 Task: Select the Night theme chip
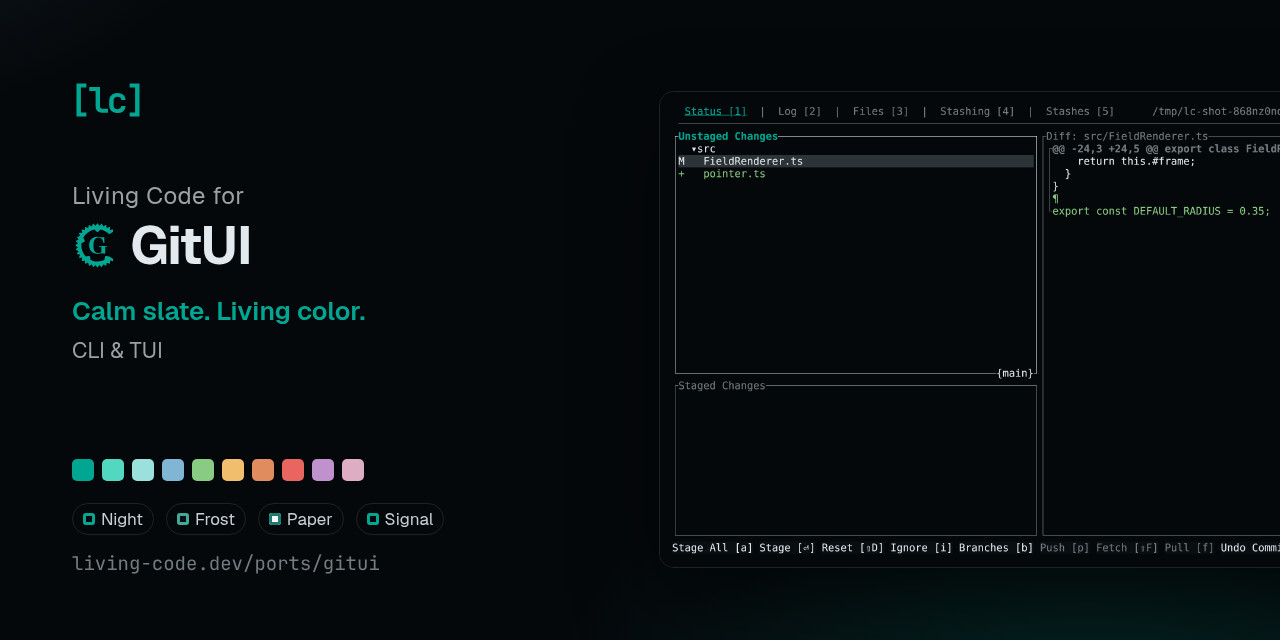click(x=113, y=519)
